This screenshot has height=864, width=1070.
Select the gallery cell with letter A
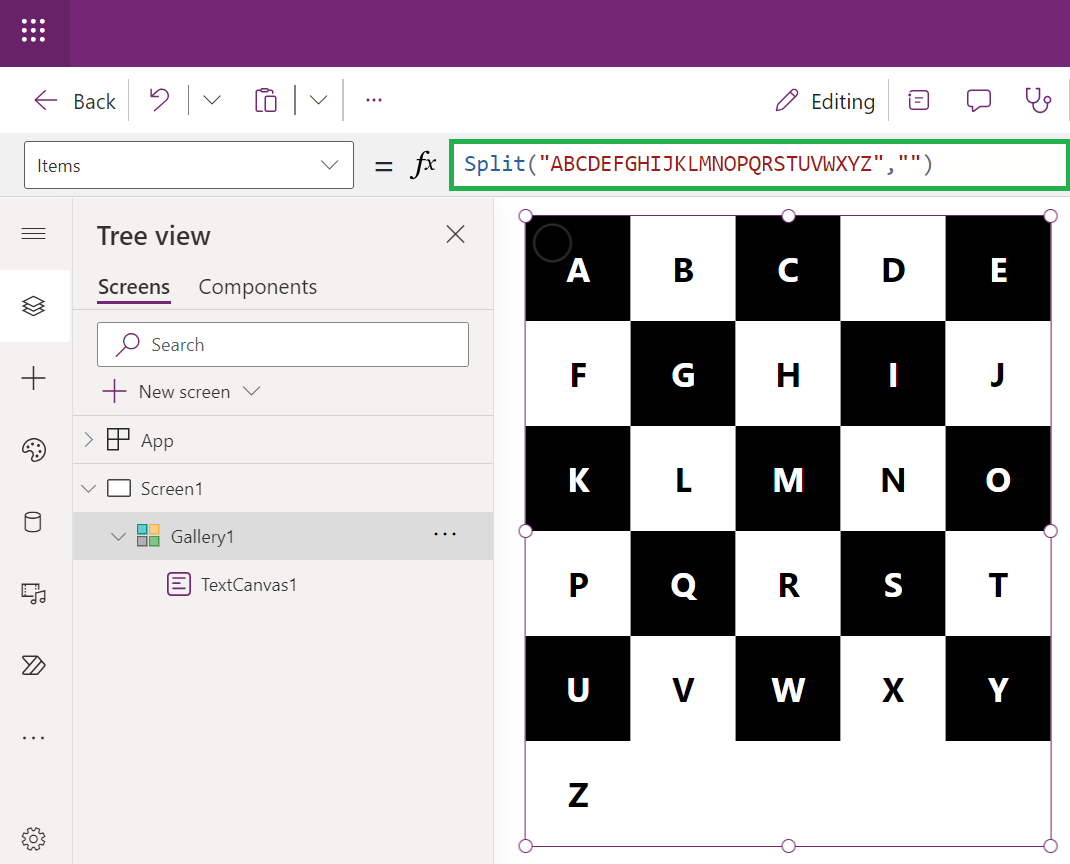pyautogui.click(x=578, y=268)
